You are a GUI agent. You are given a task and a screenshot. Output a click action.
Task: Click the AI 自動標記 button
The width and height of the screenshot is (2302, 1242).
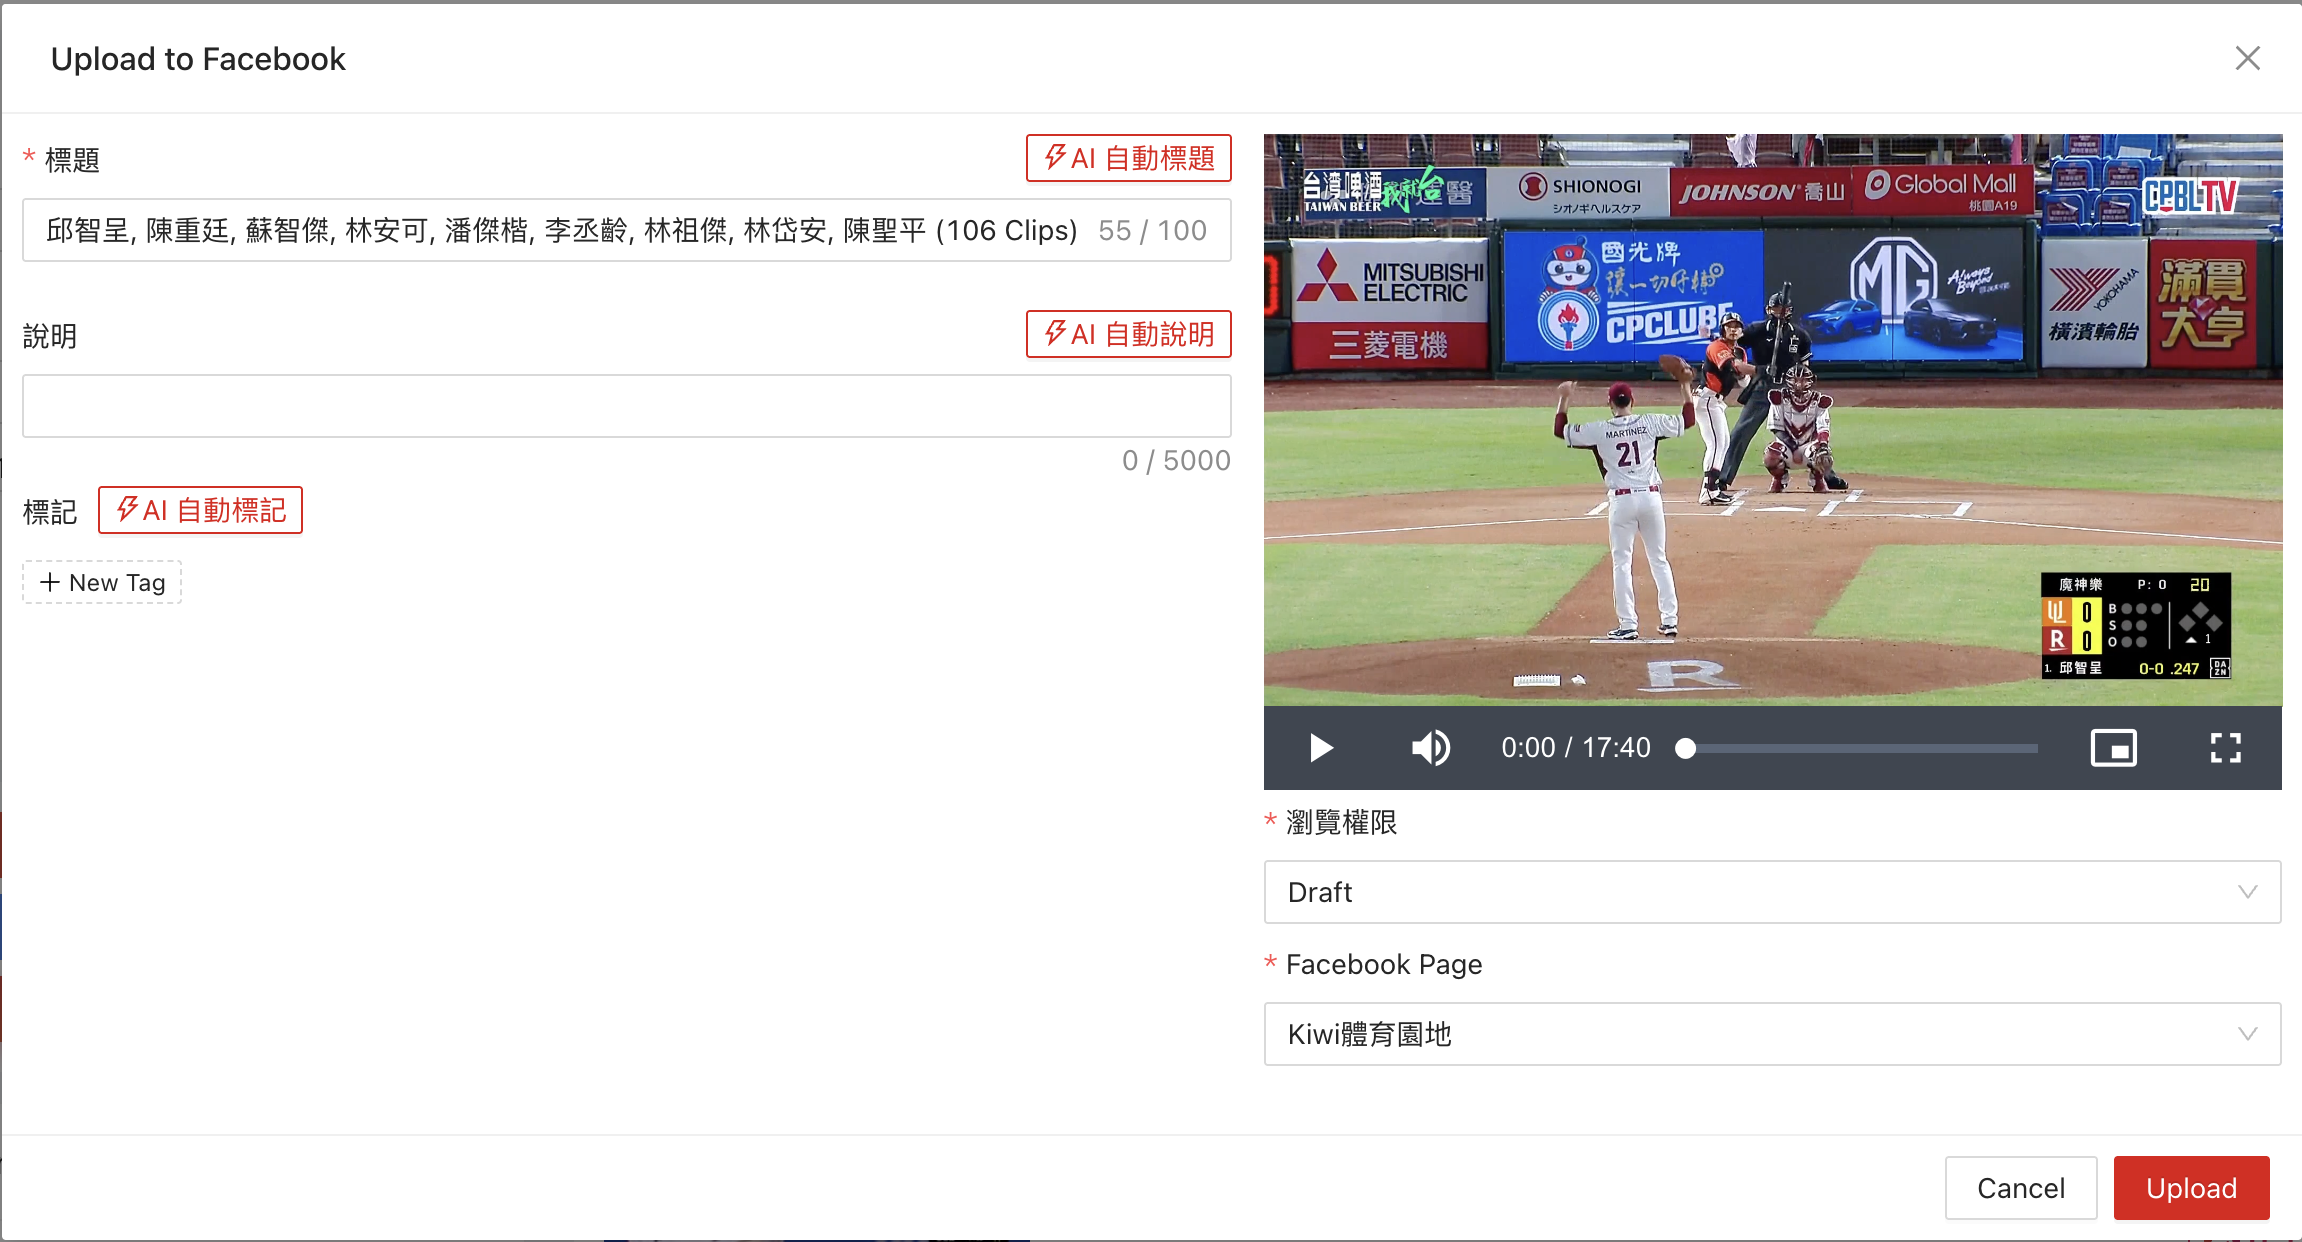click(200, 510)
